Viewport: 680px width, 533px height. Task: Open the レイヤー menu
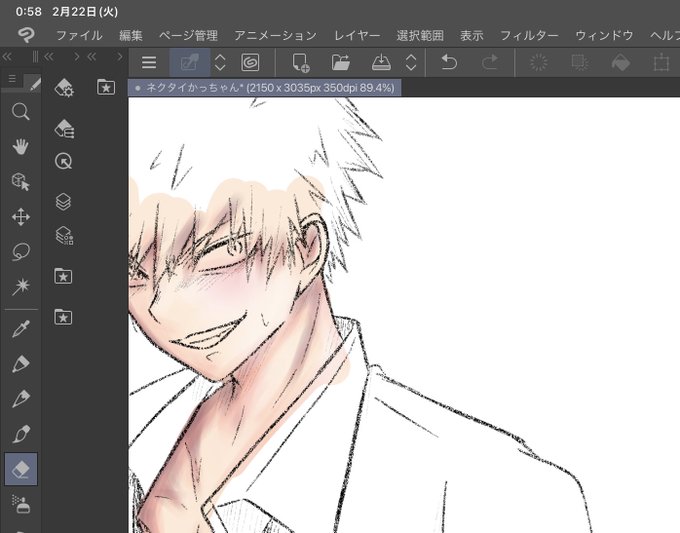tap(357, 35)
